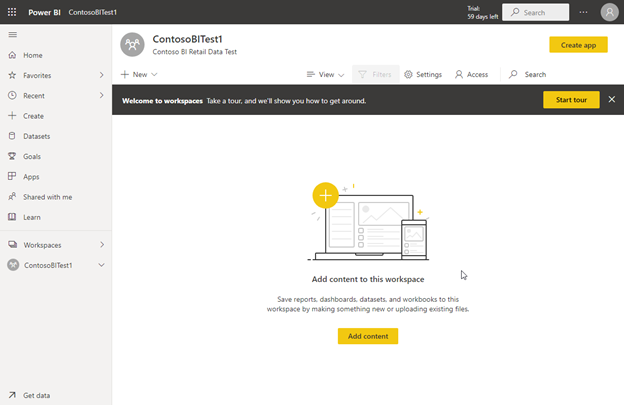Click the Apps icon in sidebar
This screenshot has width=624, height=405.
[x=12, y=176]
